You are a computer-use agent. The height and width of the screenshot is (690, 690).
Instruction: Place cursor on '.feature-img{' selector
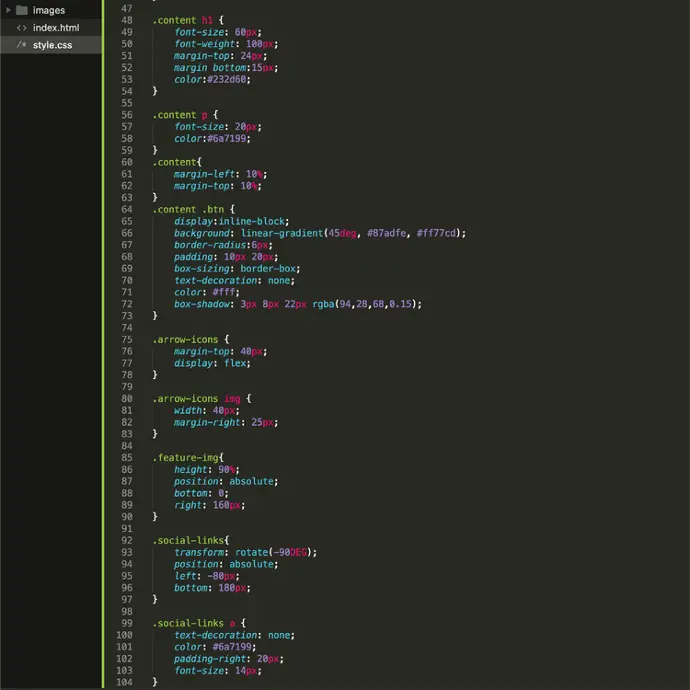pyautogui.click(x=188, y=458)
